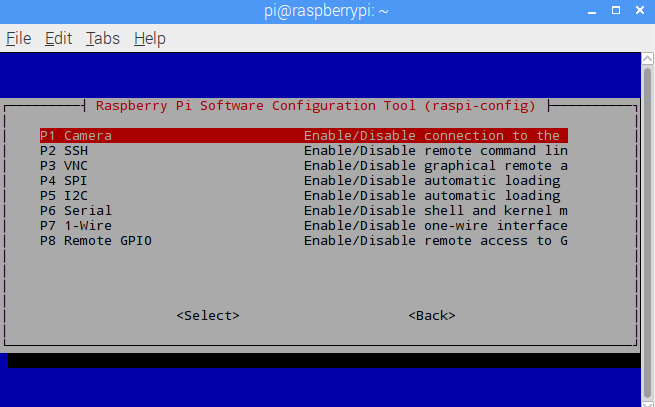Click the vertical scrollbar thumb

click(647, 232)
